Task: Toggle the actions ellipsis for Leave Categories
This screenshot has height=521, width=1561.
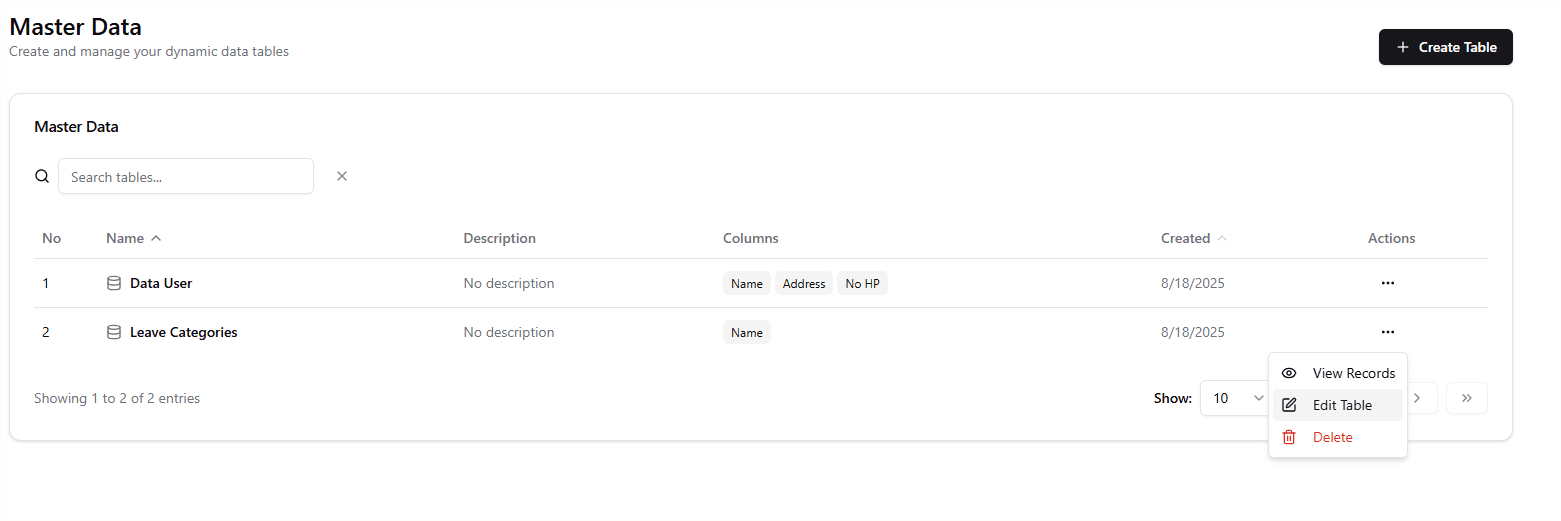Action: [x=1387, y=332]
